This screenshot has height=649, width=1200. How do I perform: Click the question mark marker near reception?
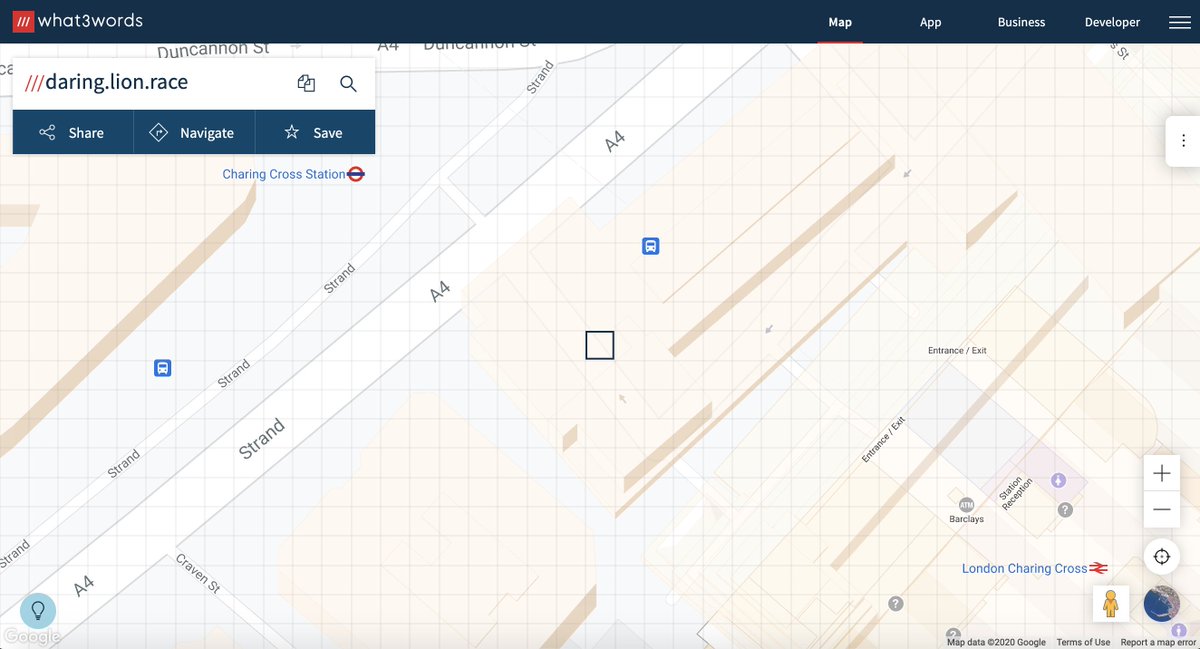coord(1065,510)
